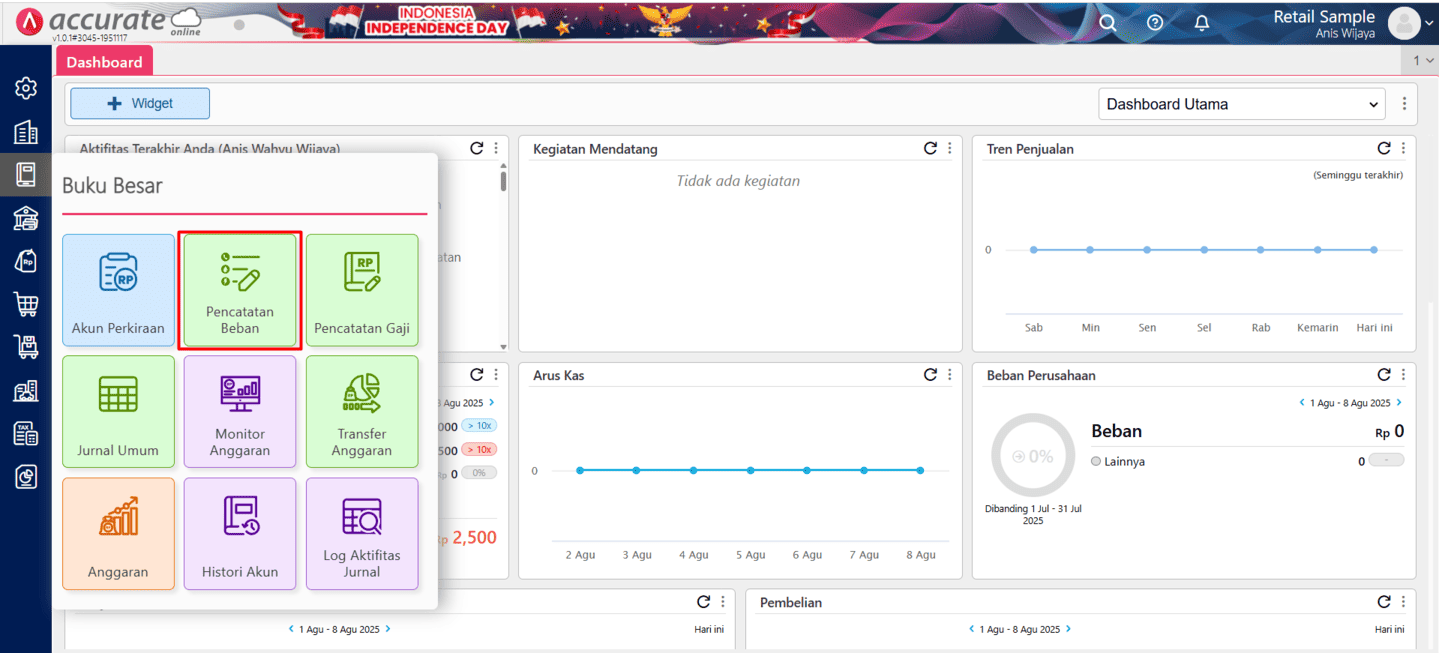Screen dimensions: 1439x653
Task: Click the search magnifier in header
Action: [1108, 23]
